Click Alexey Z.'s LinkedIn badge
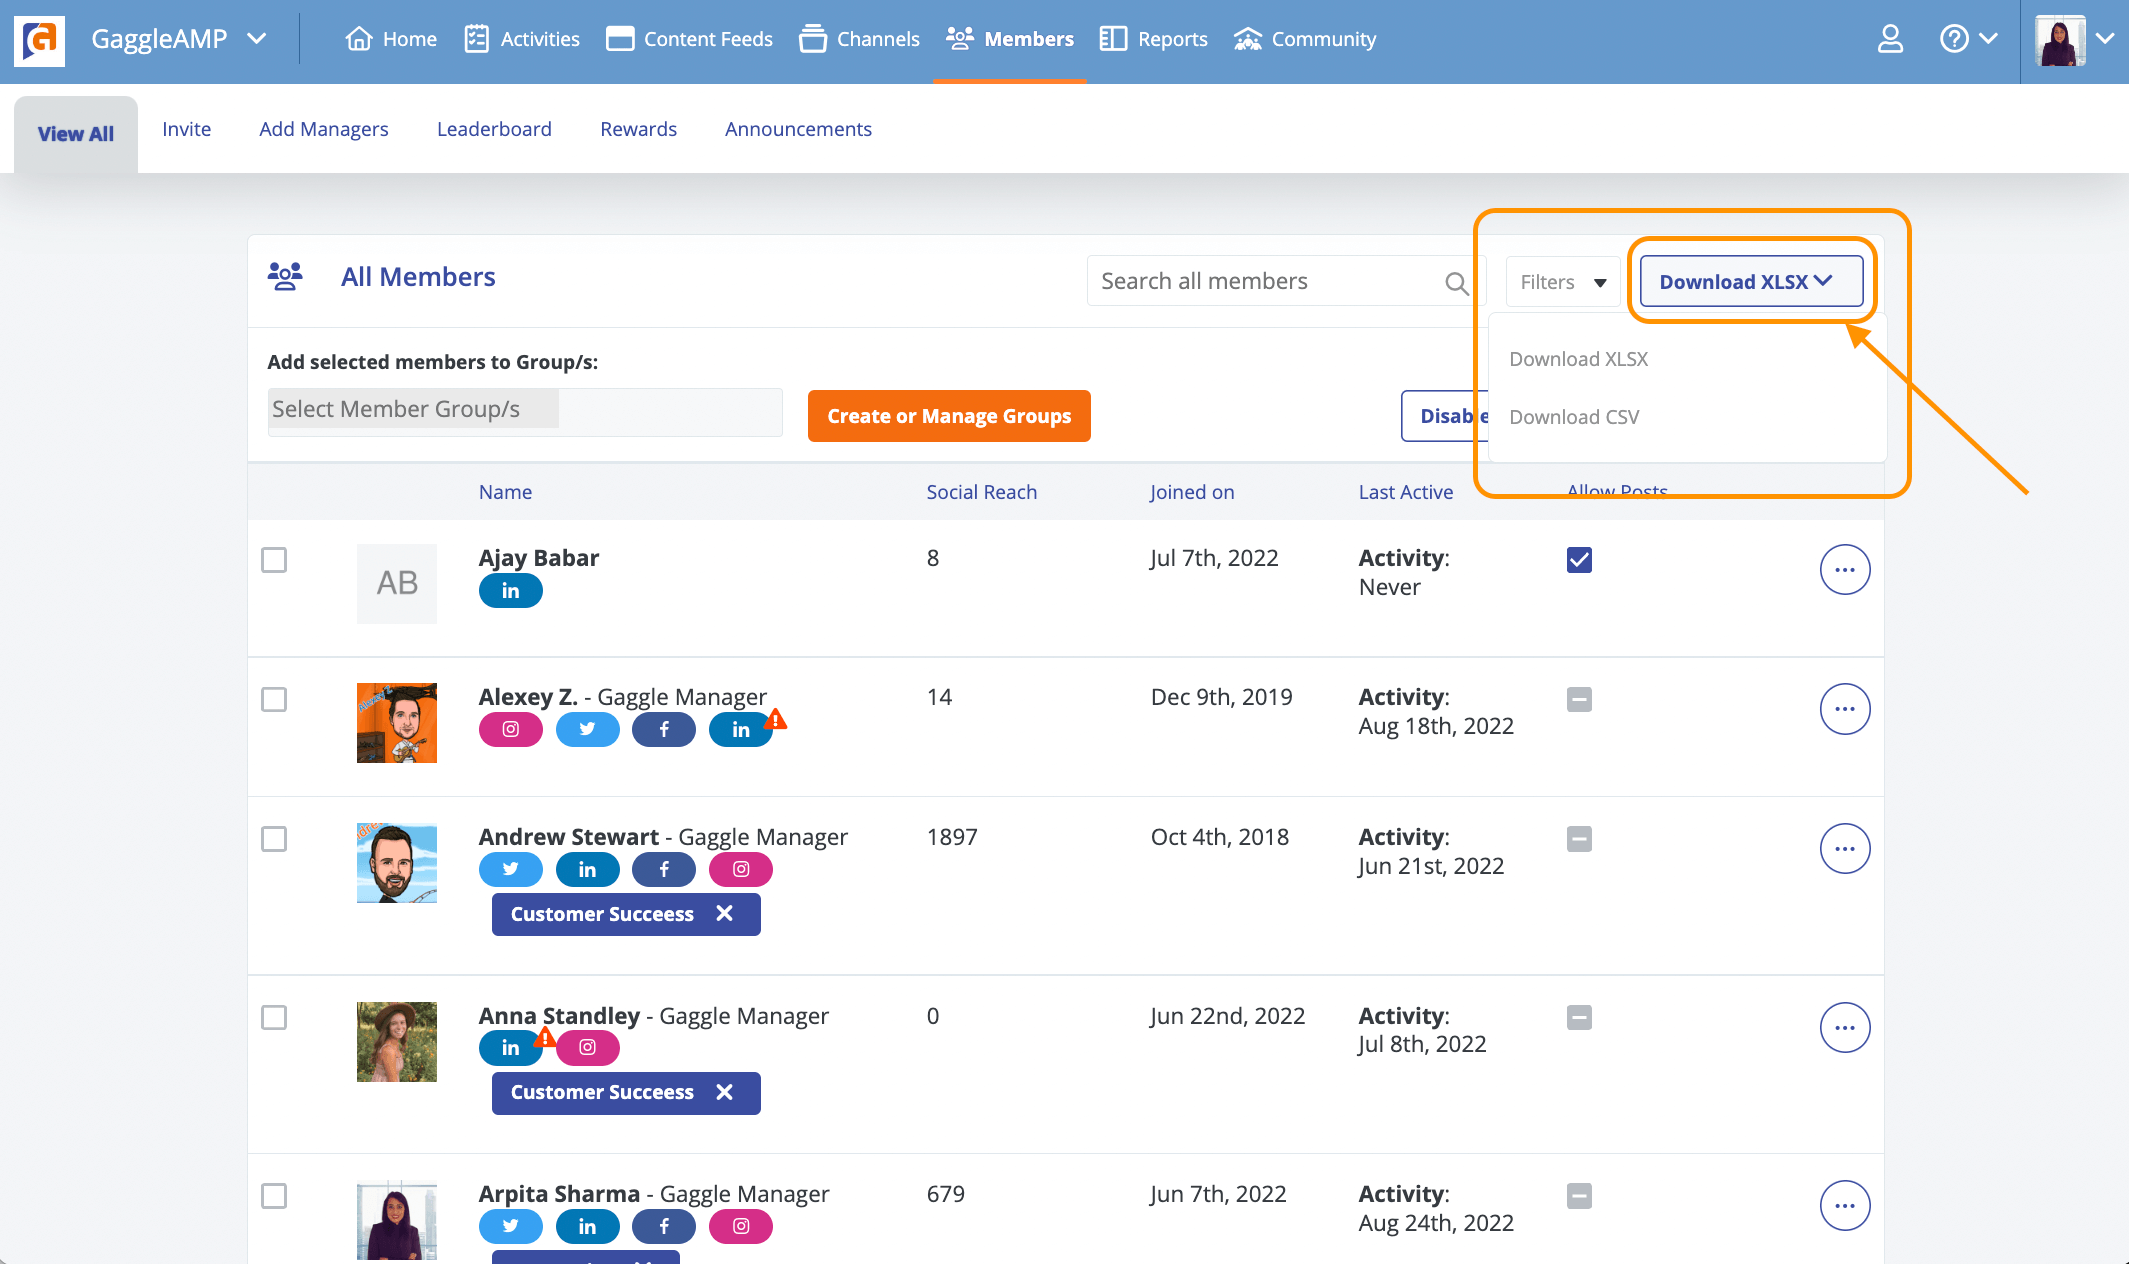This screenshot has height=1264, width=2129. tap(741, 730)
